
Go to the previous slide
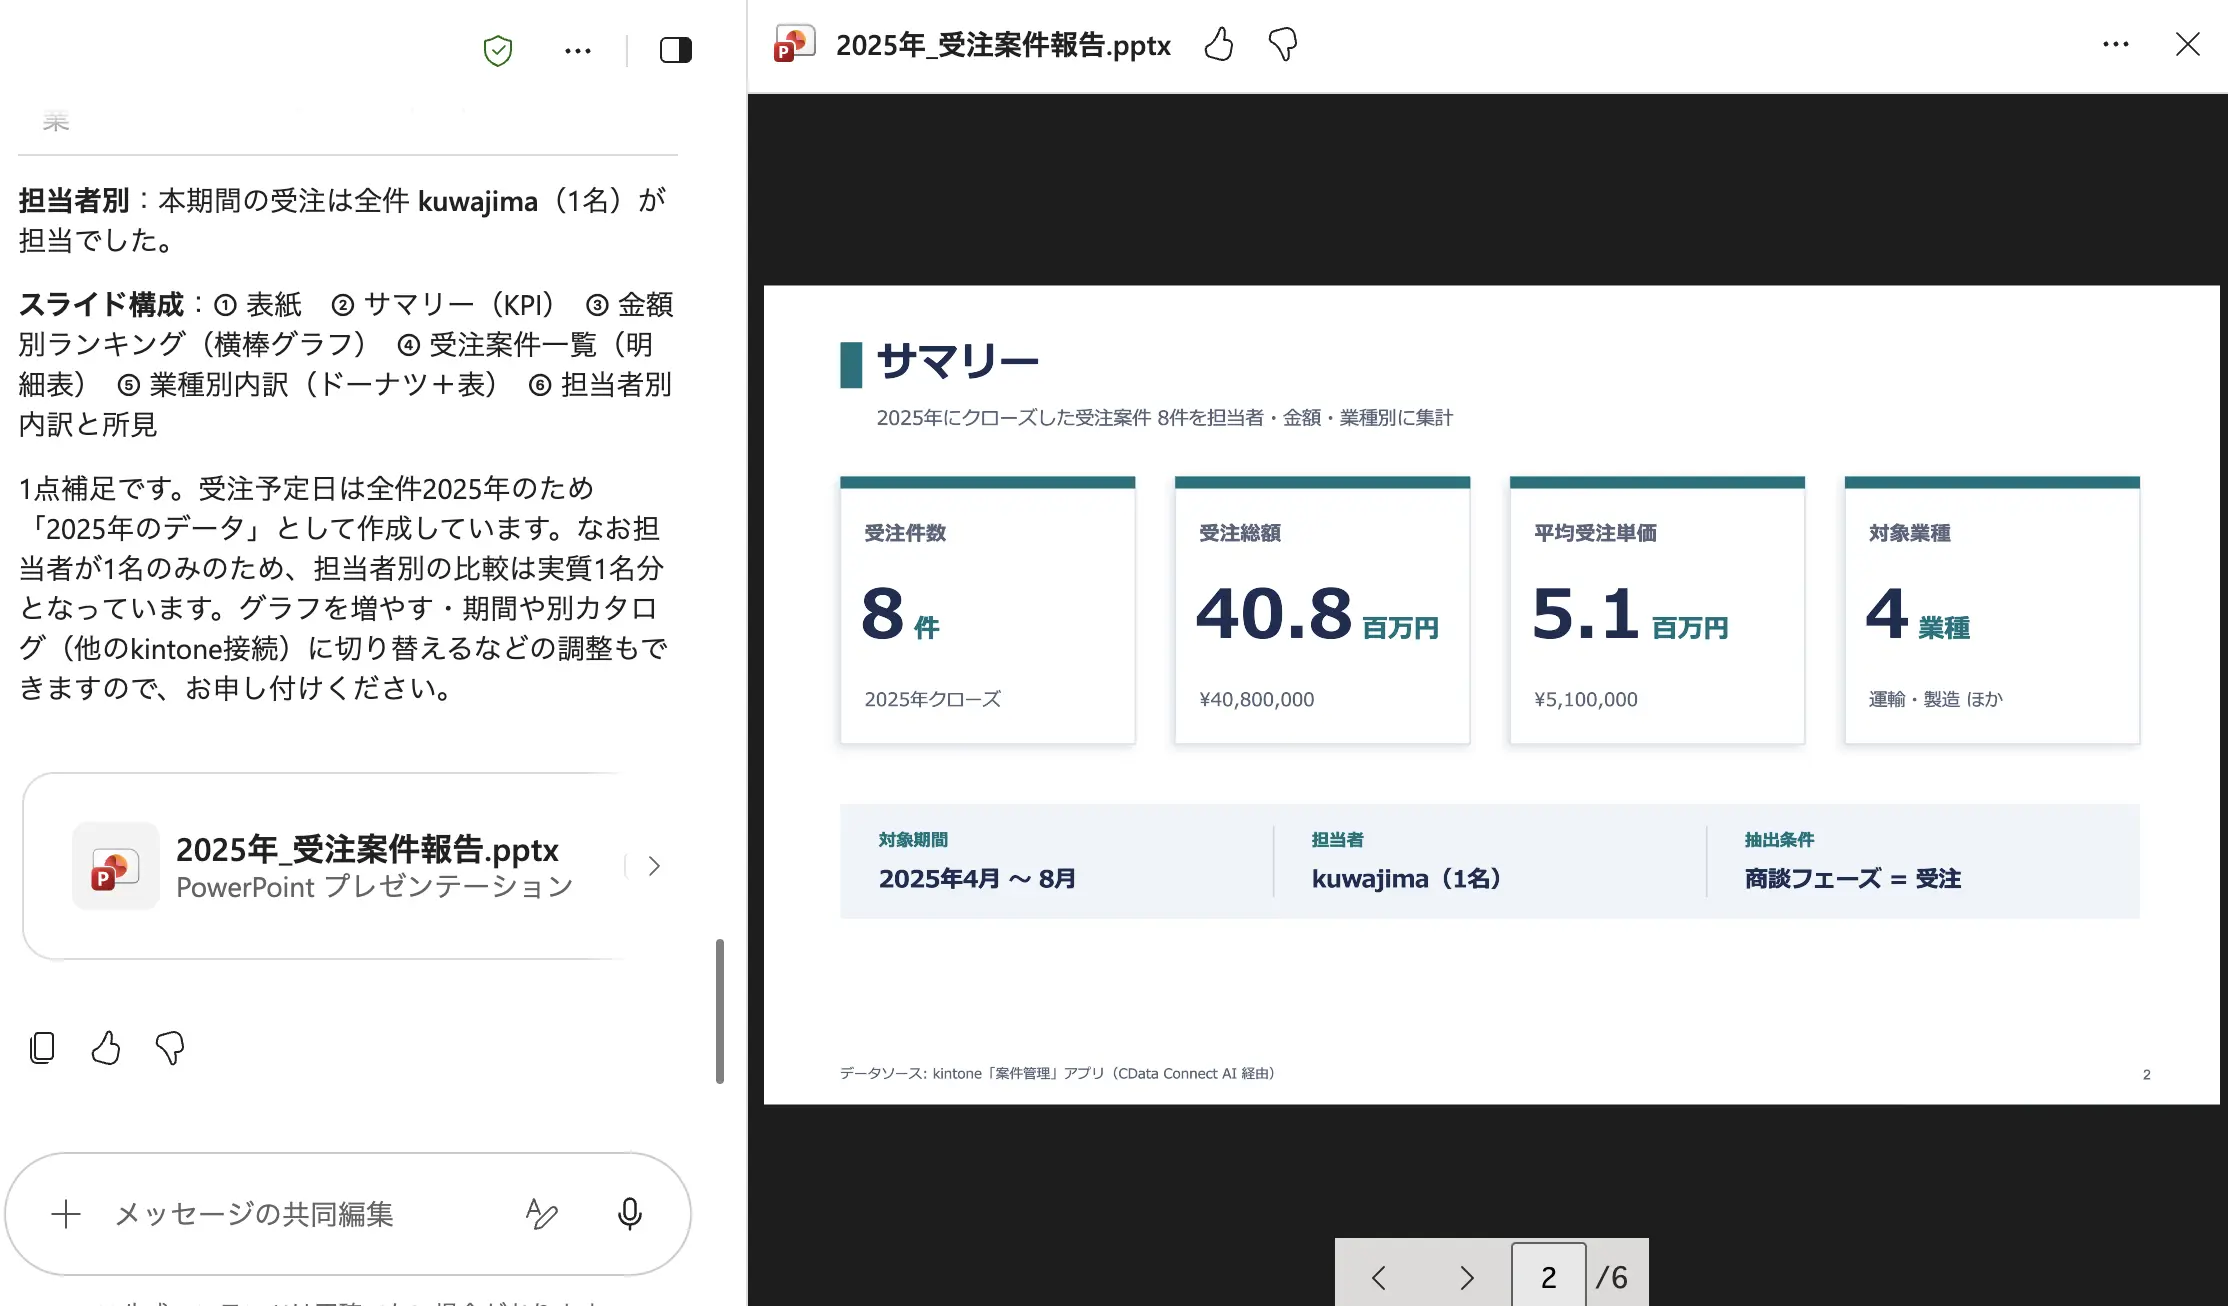click(x=1379, y=1277)
